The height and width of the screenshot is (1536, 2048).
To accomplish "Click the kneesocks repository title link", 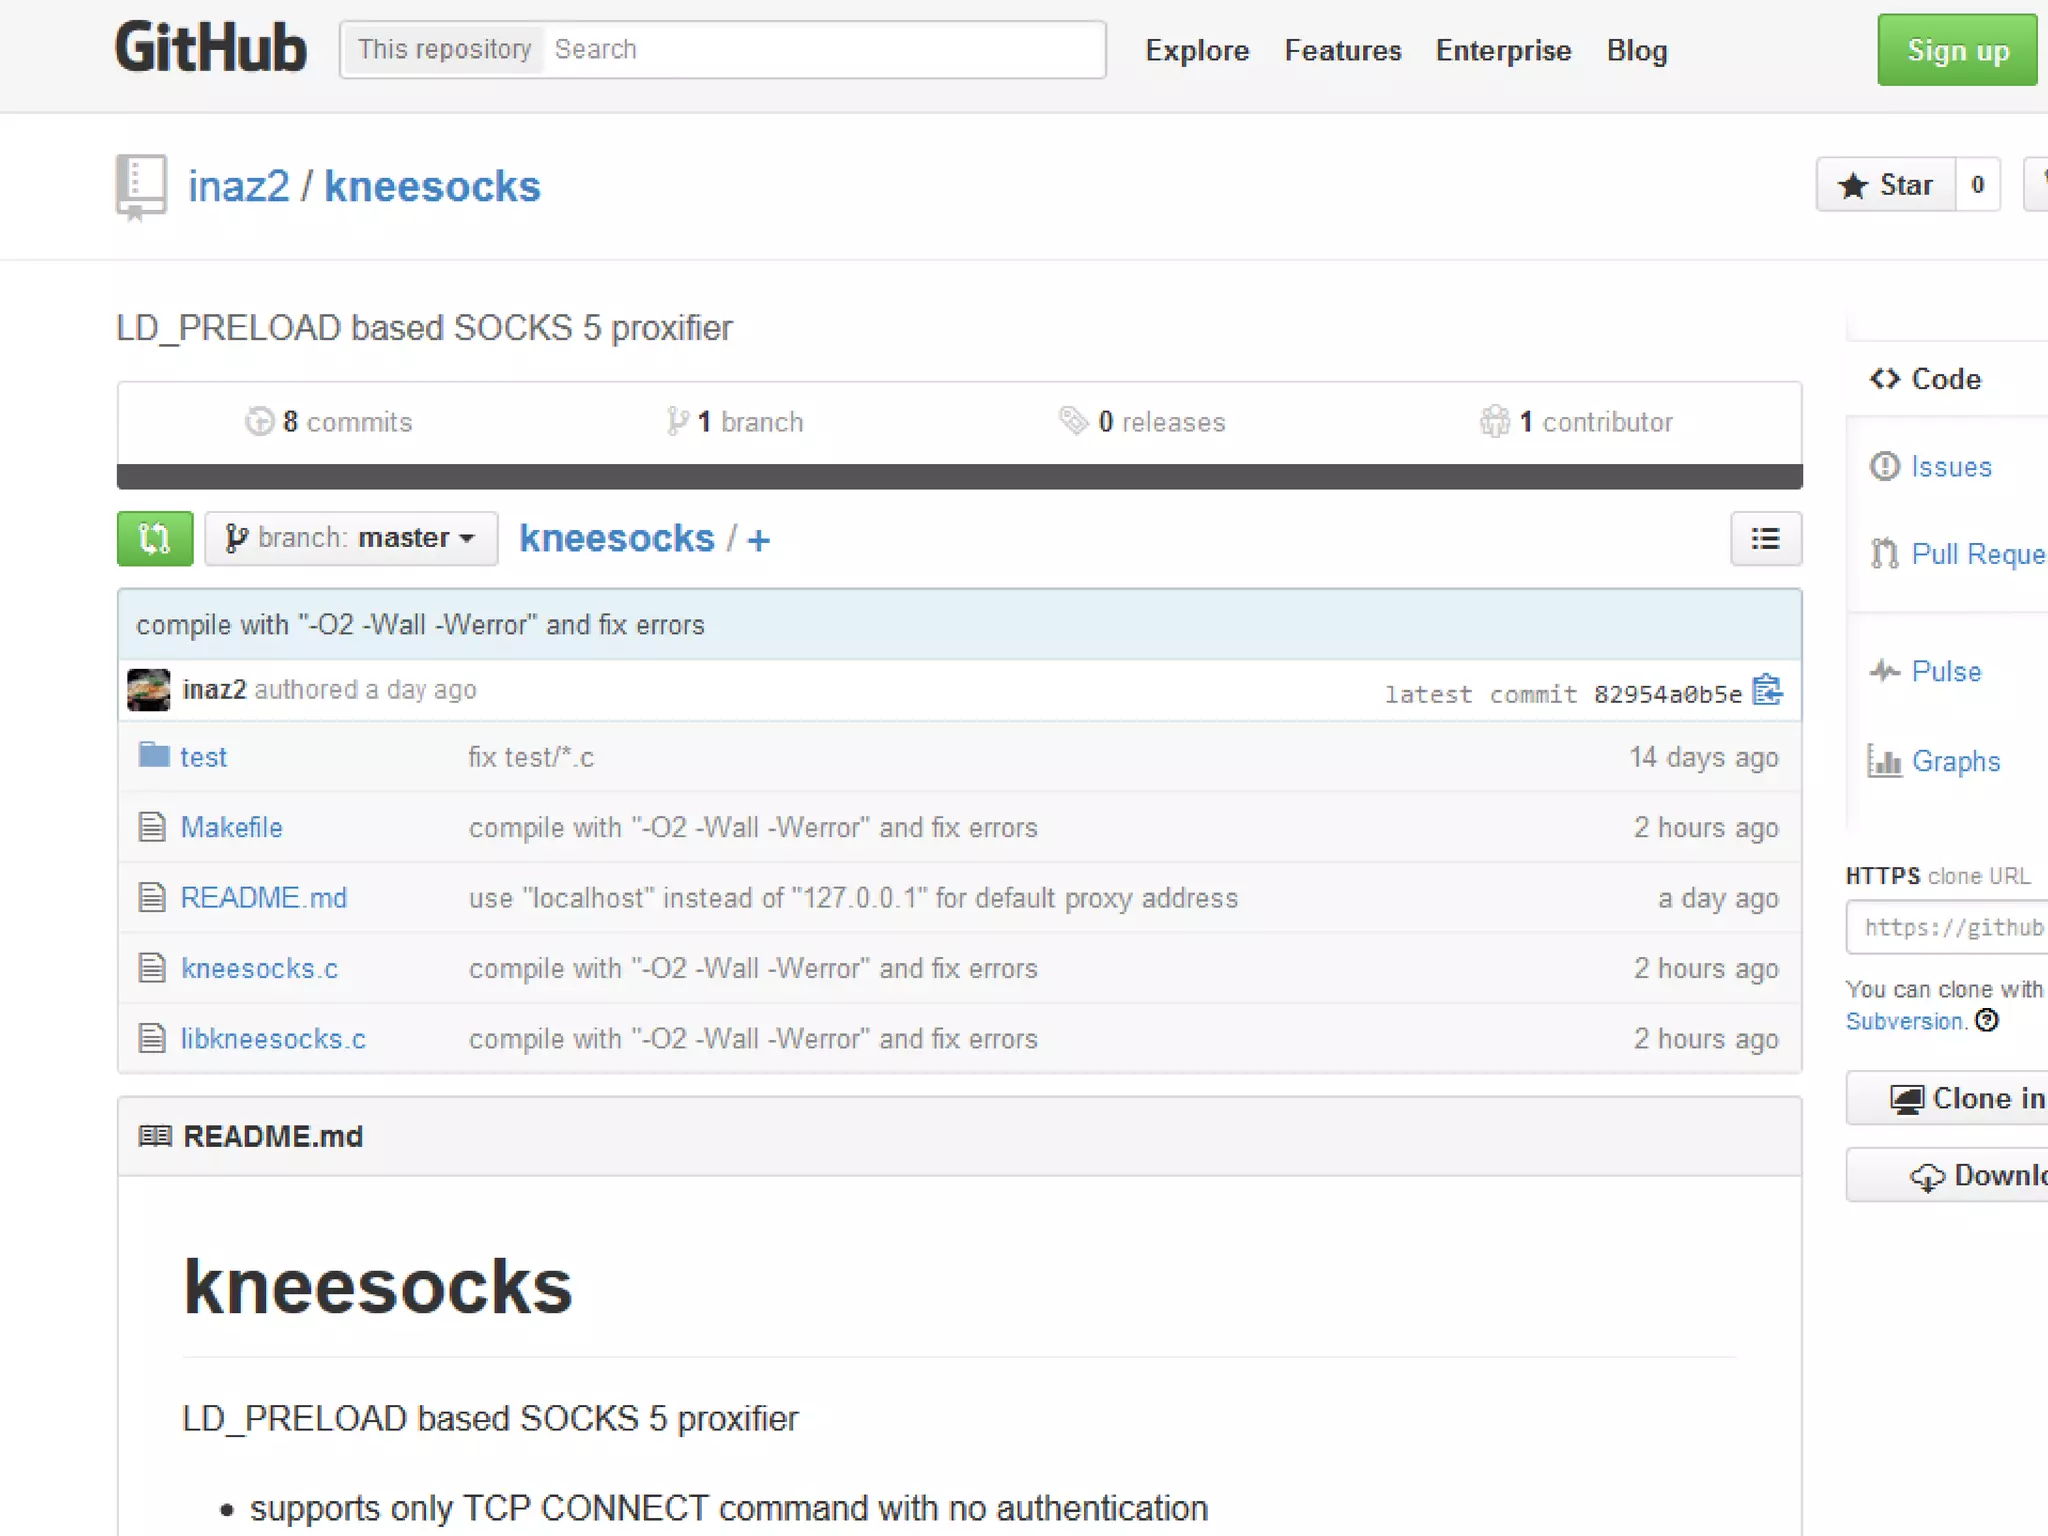I will click(432, 187).
